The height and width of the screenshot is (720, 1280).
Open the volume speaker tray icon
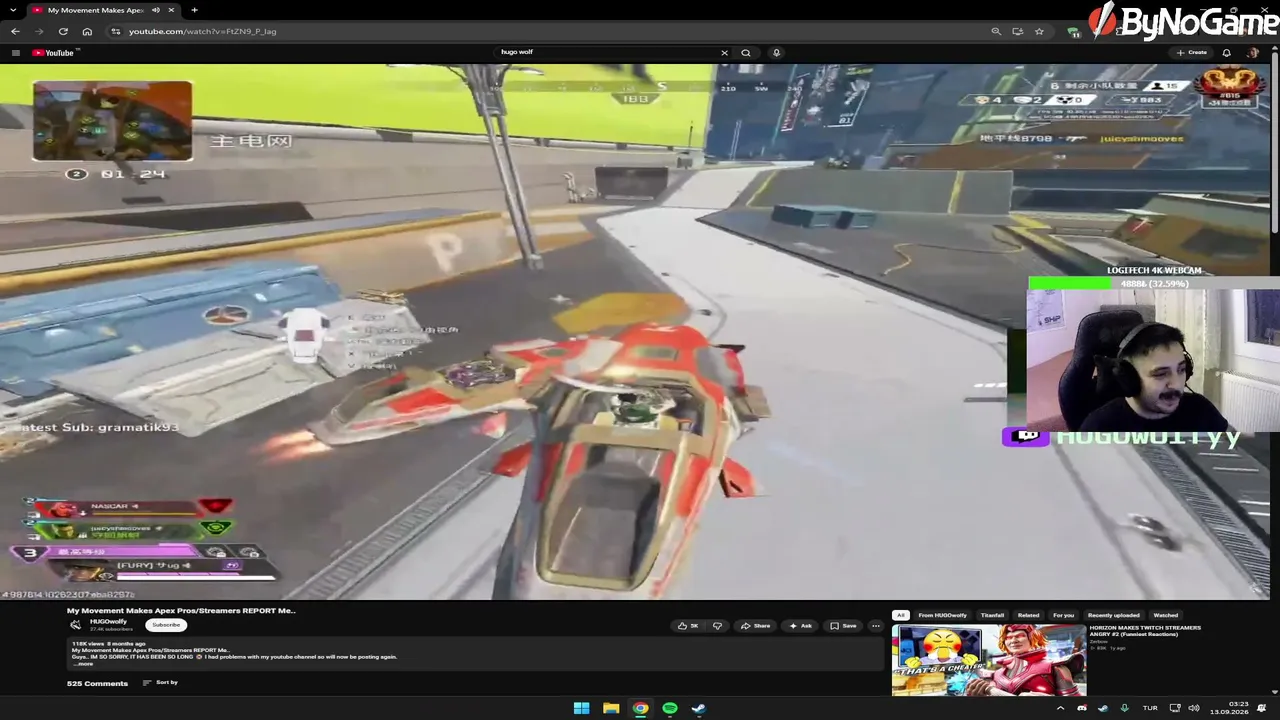(x=1193, y=708)
